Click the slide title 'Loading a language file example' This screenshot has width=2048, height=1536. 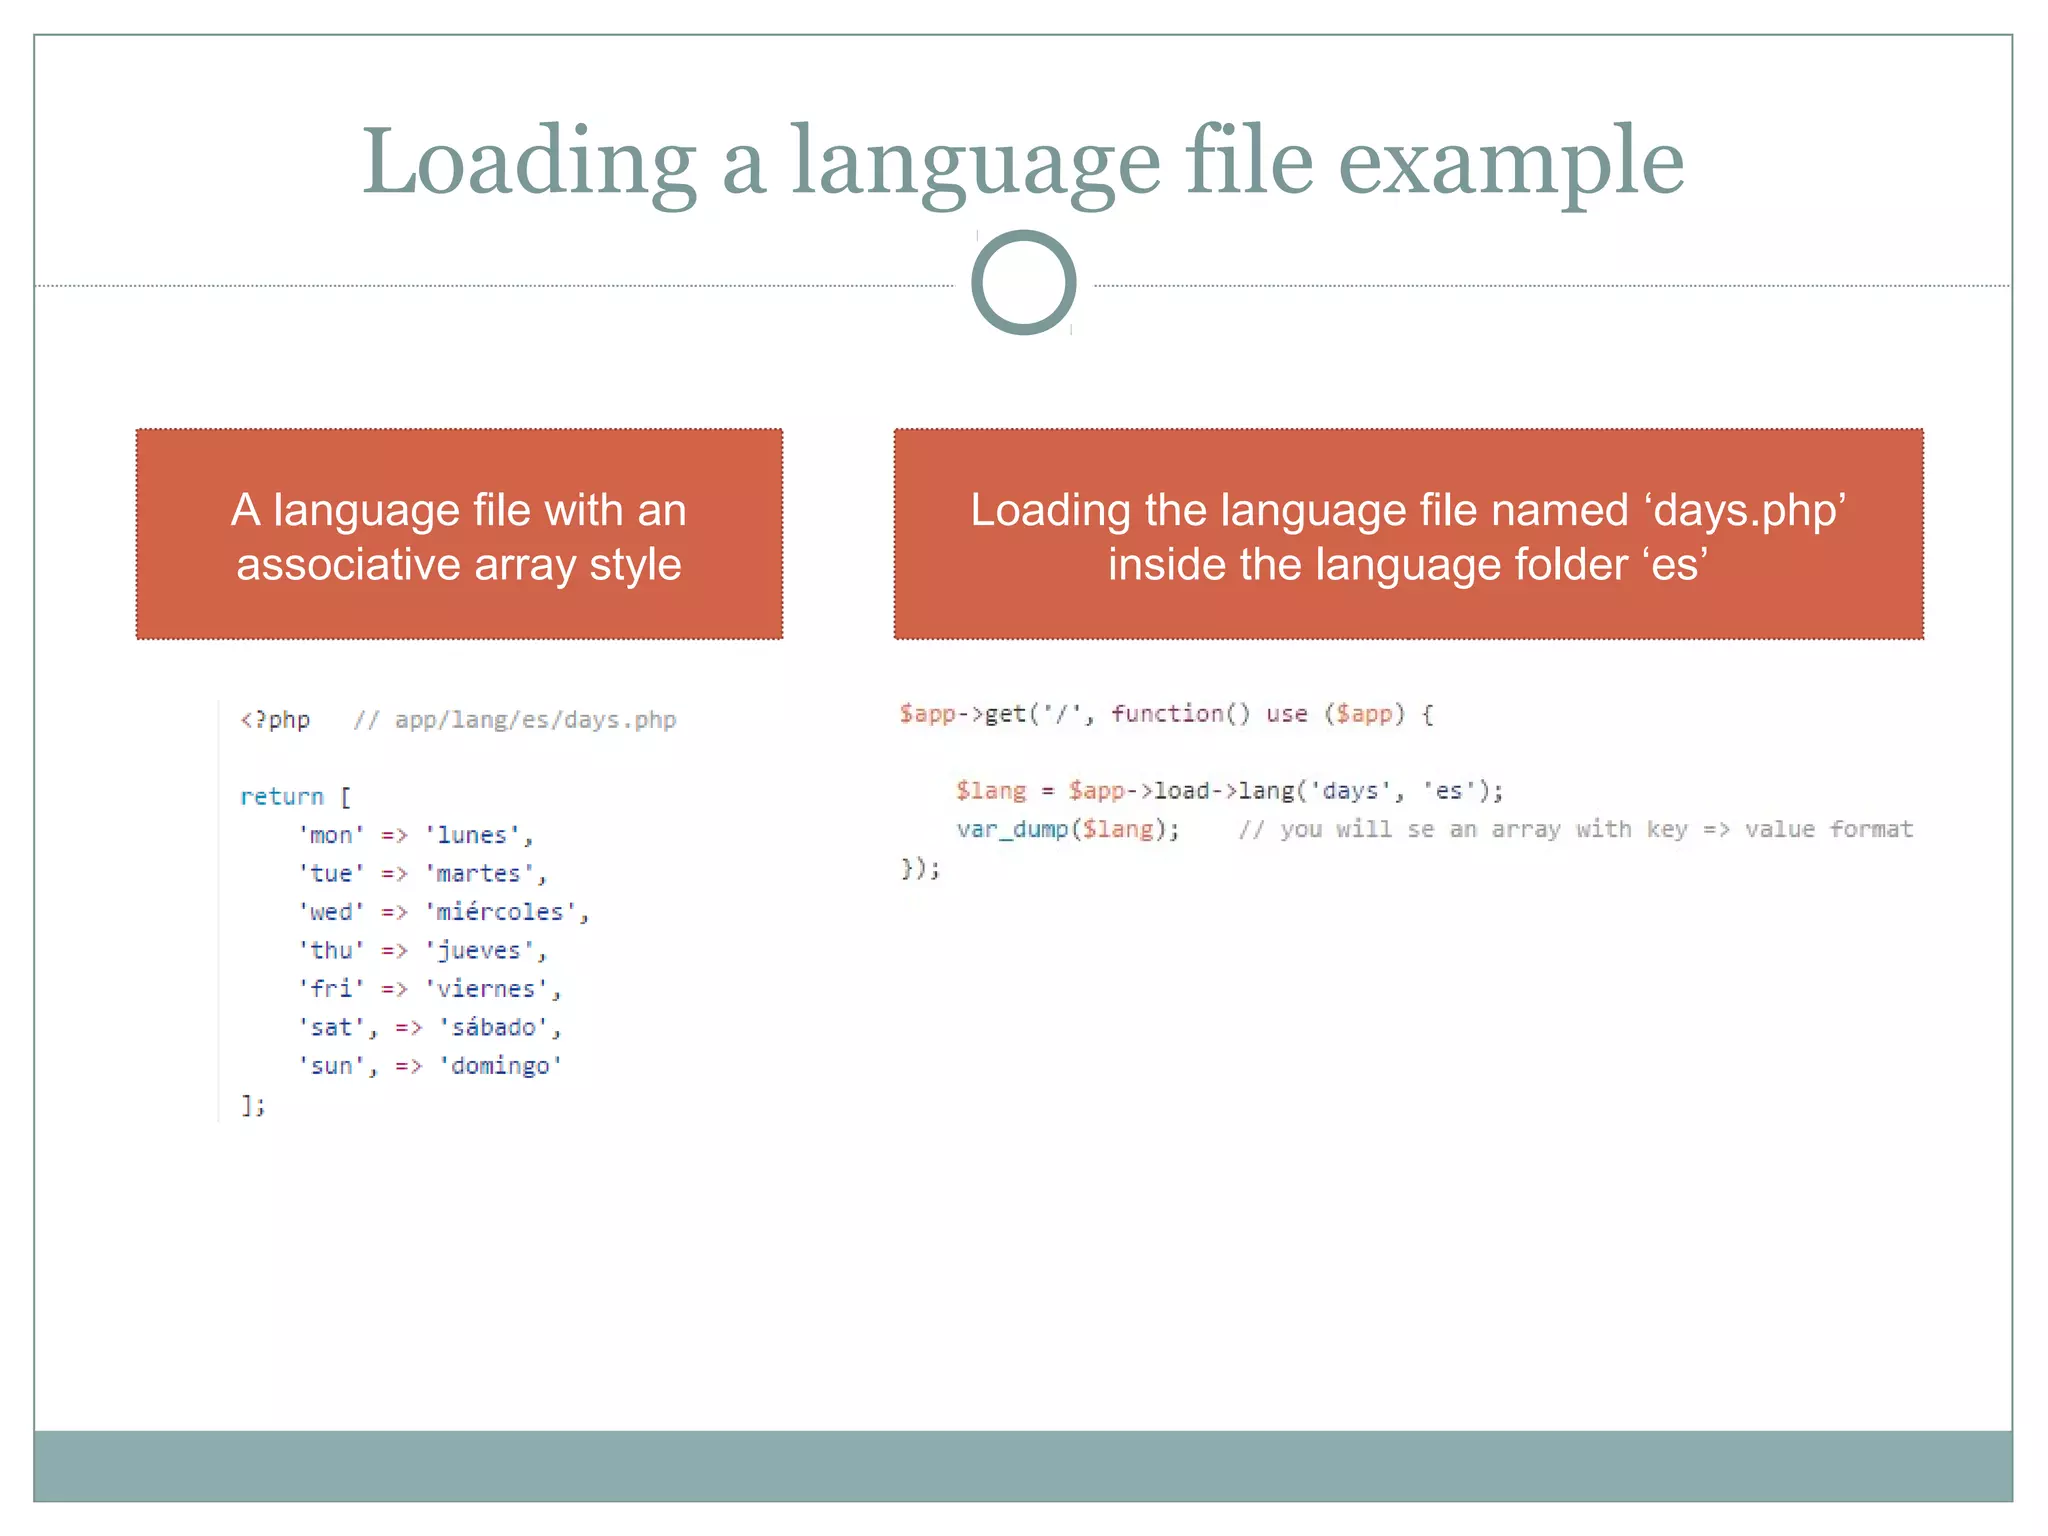pos(1022,163)
